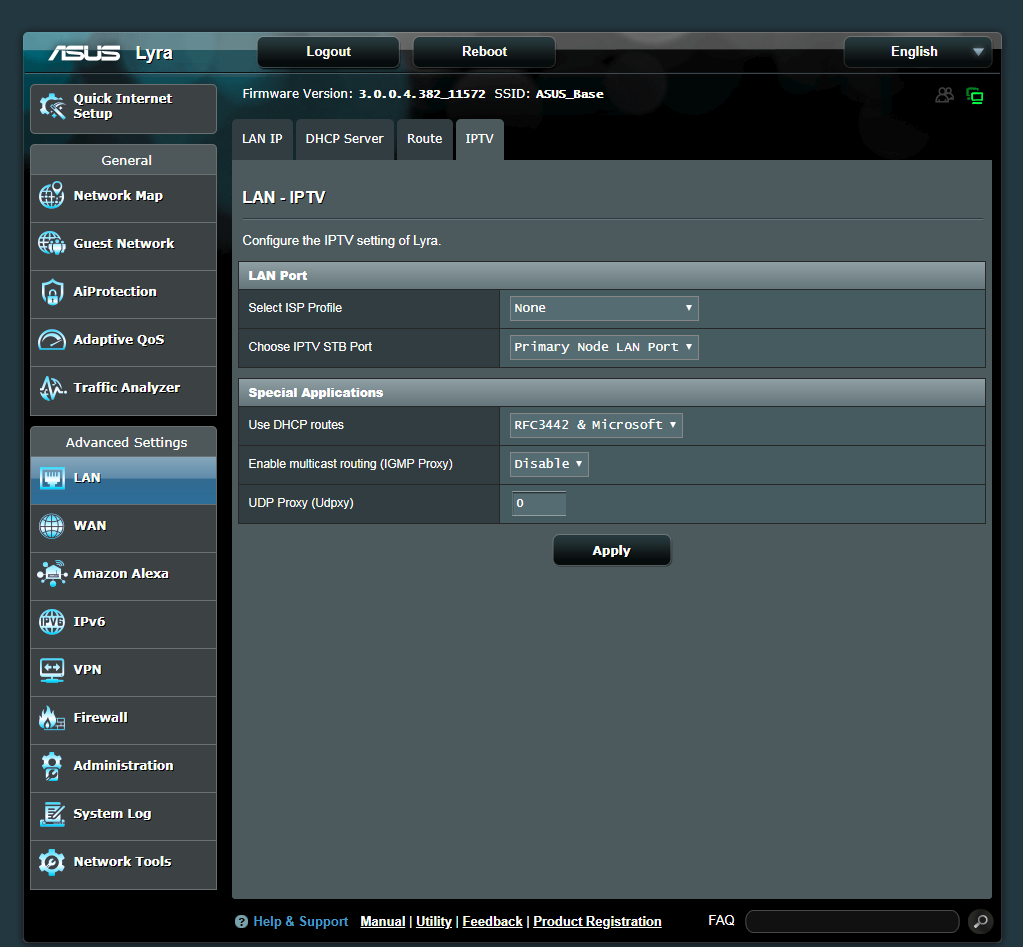This screenshot has width=1023, height=947.
Task: Open the Choose IPTV STB Port dropdown
Action: point(603,347)
